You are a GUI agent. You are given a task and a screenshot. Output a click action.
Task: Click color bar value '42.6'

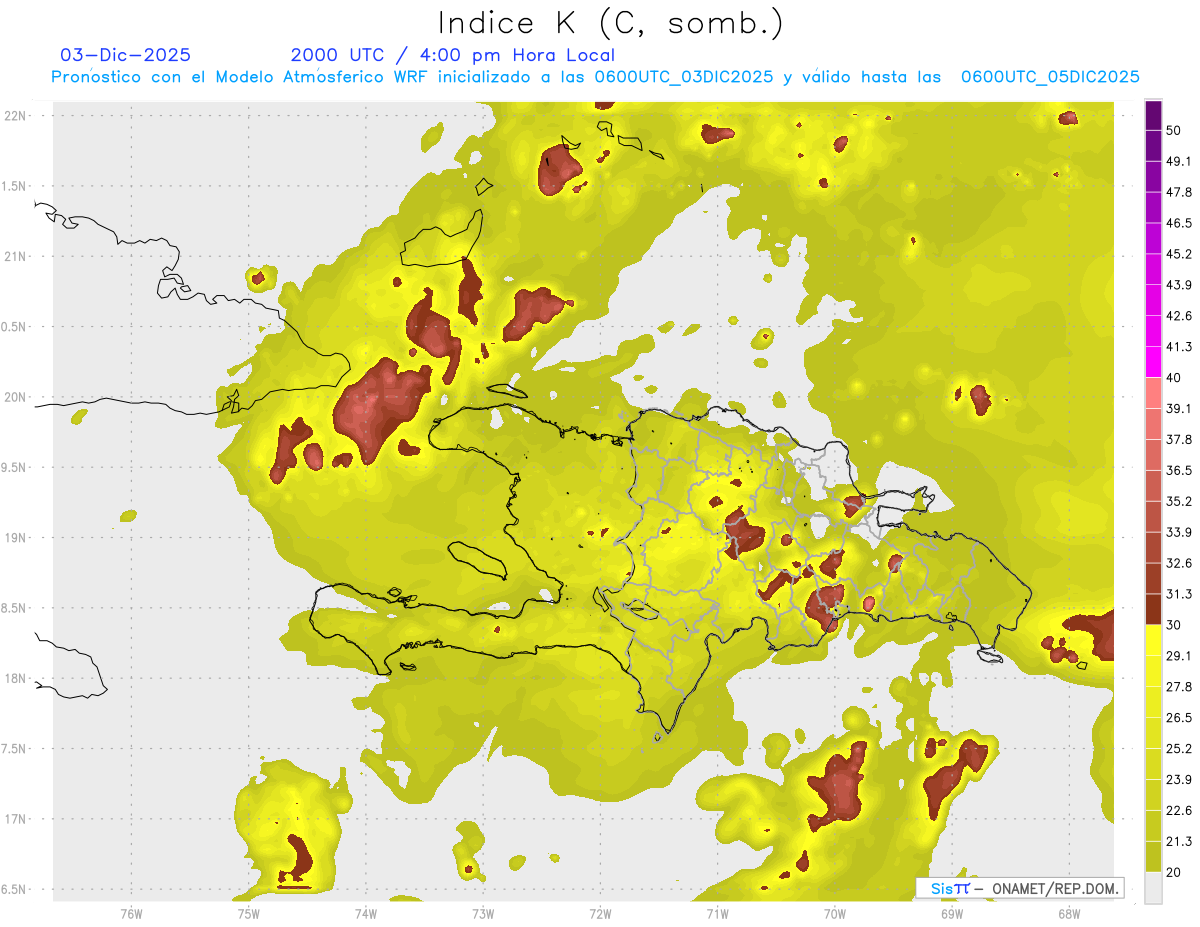(1179, 316)
